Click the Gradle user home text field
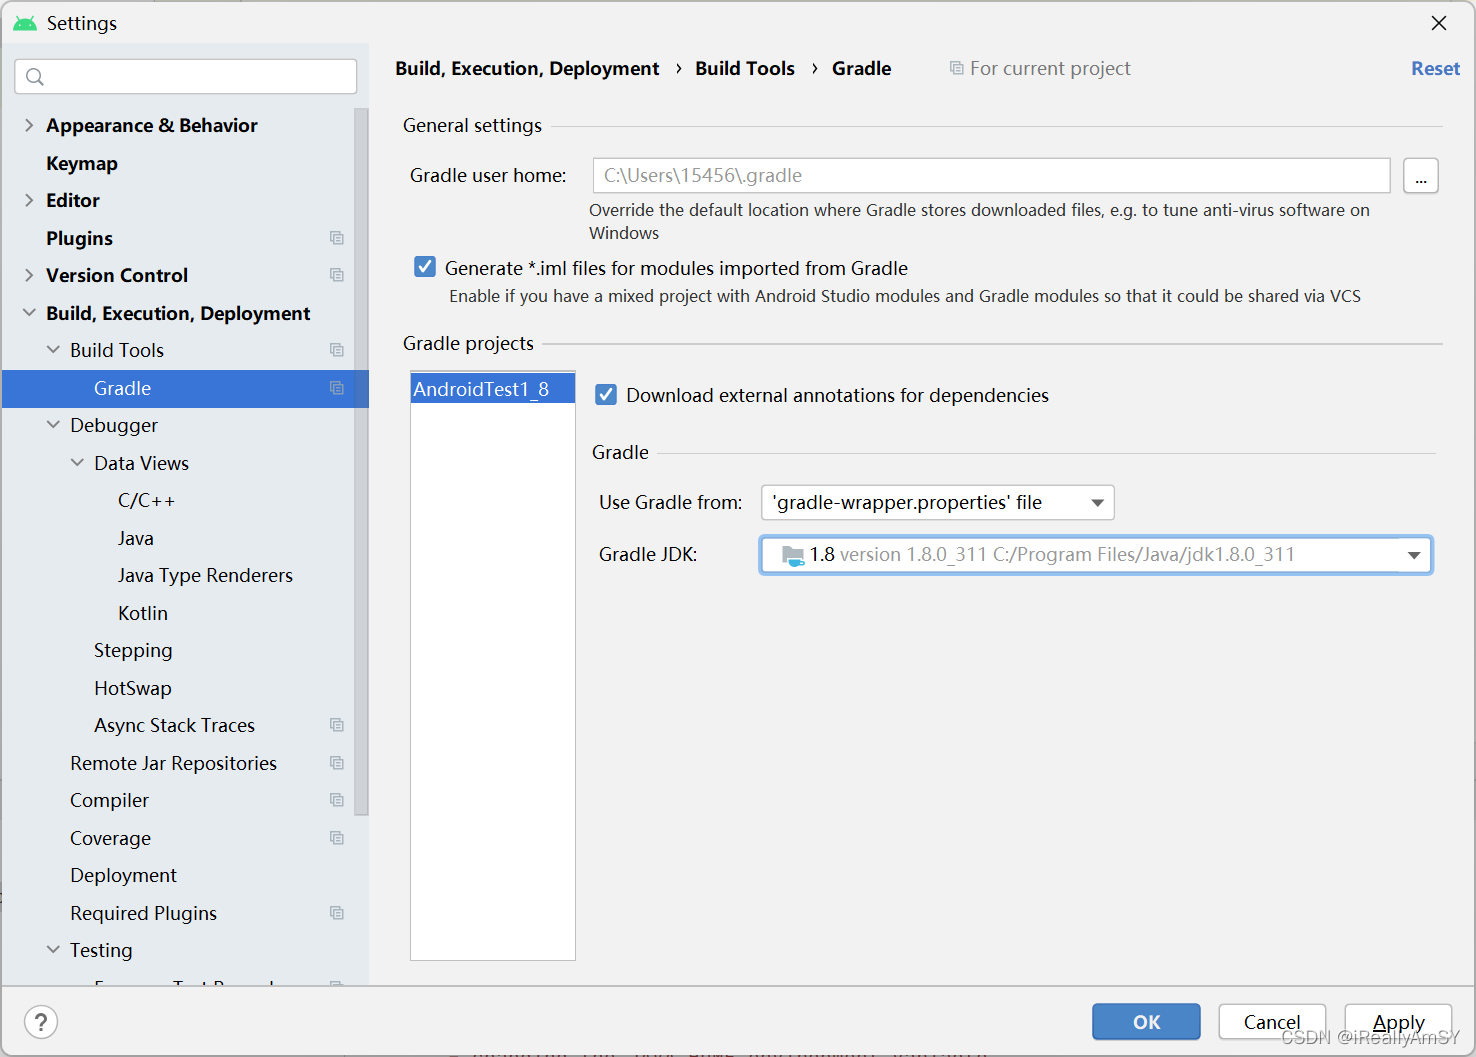This screenshot has width=1476, height=1057. [x=991, y=176]
